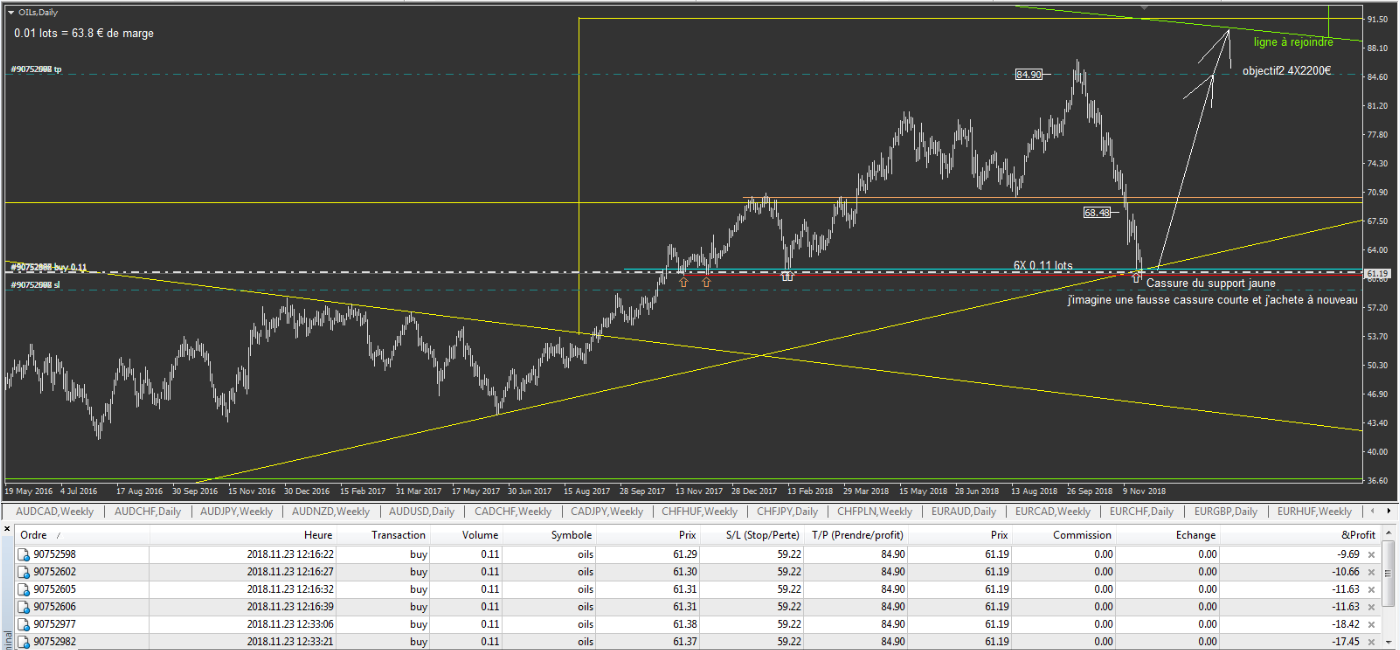Open the EURCHF,Daily chart tab

[x=1141, y=511]
